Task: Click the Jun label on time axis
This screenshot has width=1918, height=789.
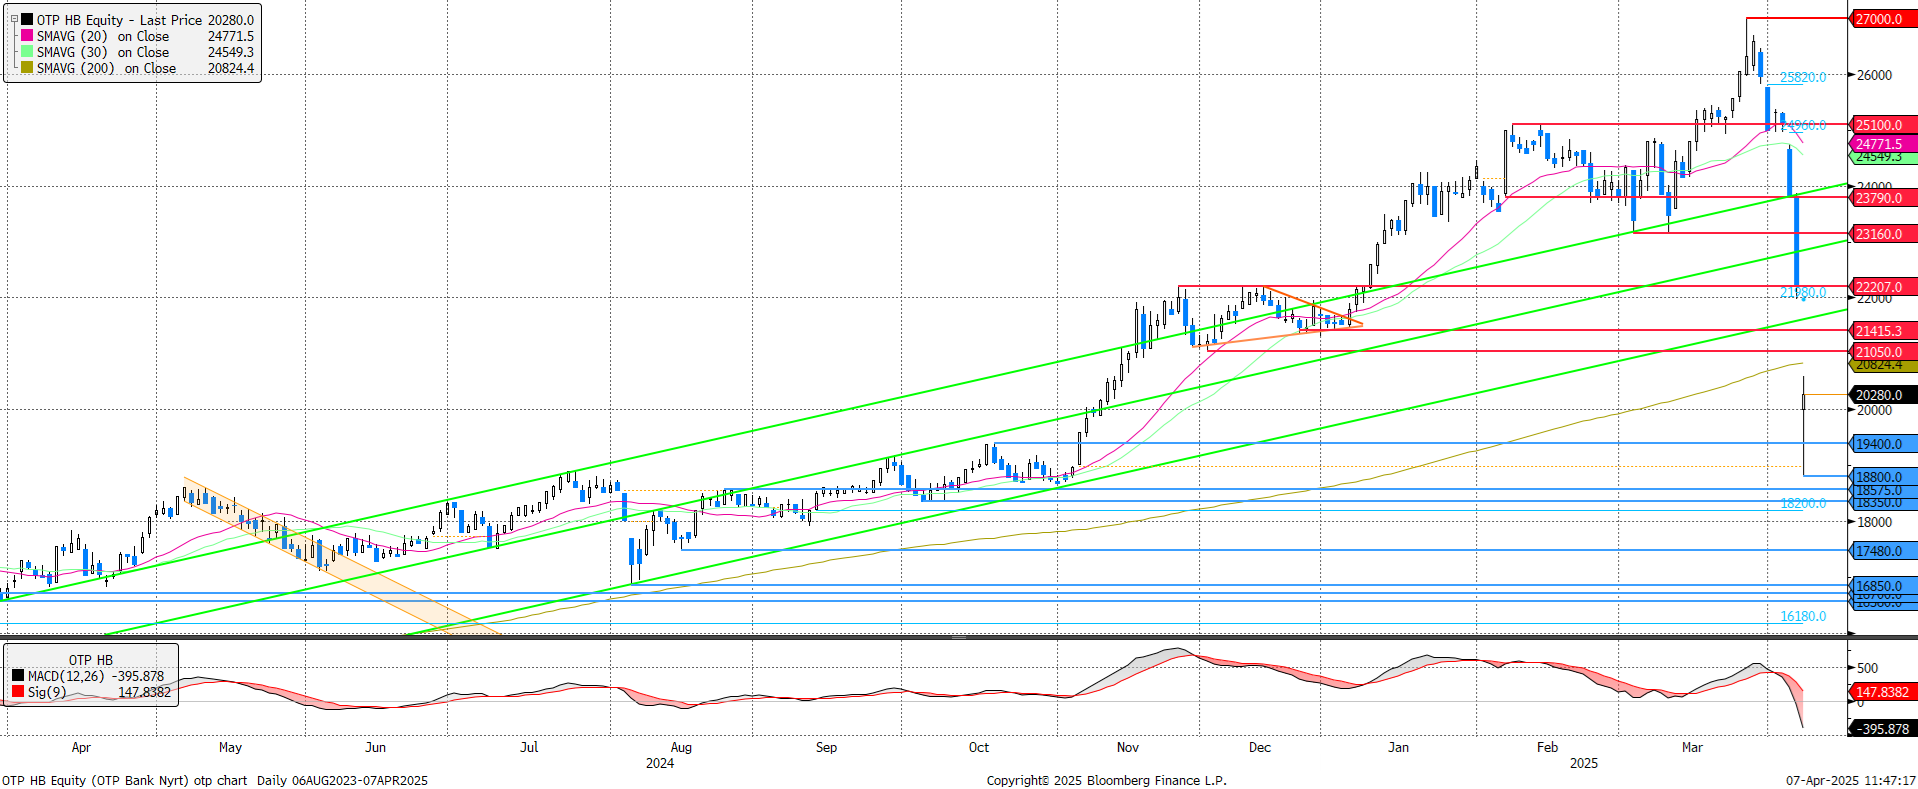Action: tap(376, 747)
